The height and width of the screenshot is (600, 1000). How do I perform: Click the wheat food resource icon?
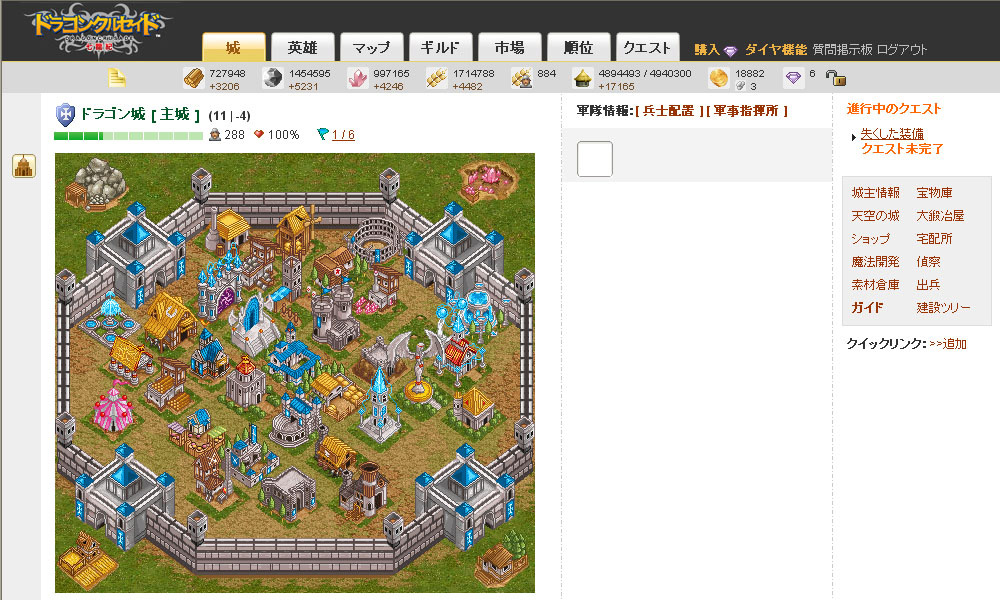[x=437, y=78]
